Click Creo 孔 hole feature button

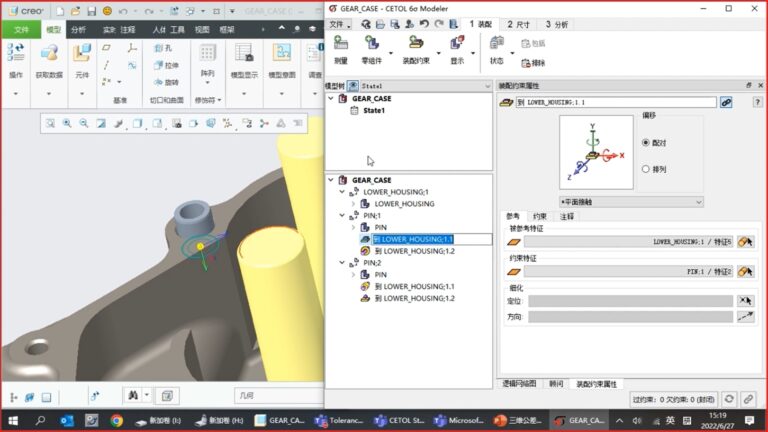(x=164, y=48)
